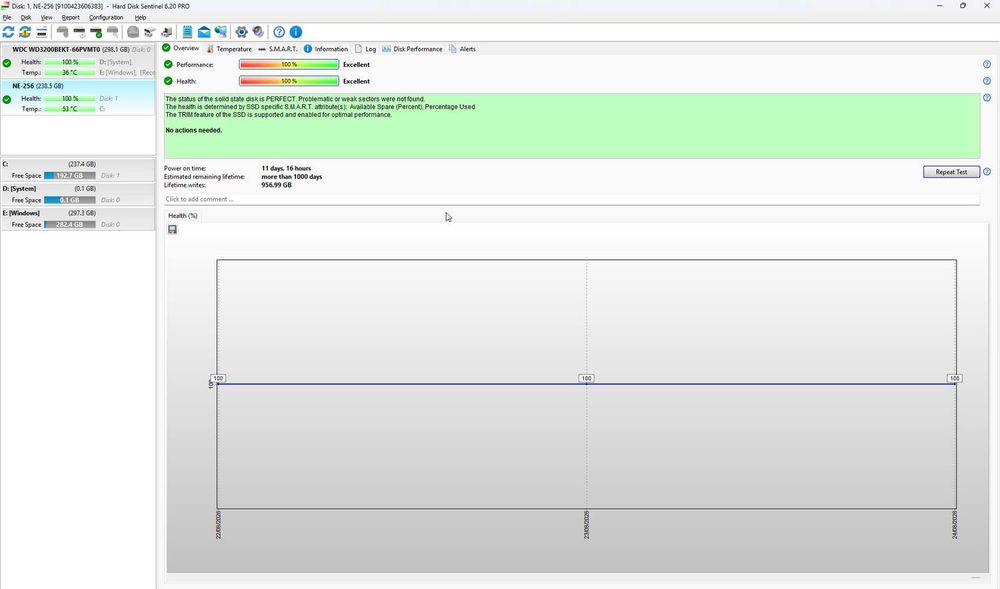This screenshot has width=1000, height=589.
Task: Switch to the S.M.A.R.T. tab
Action: click(x=277, y=49)
